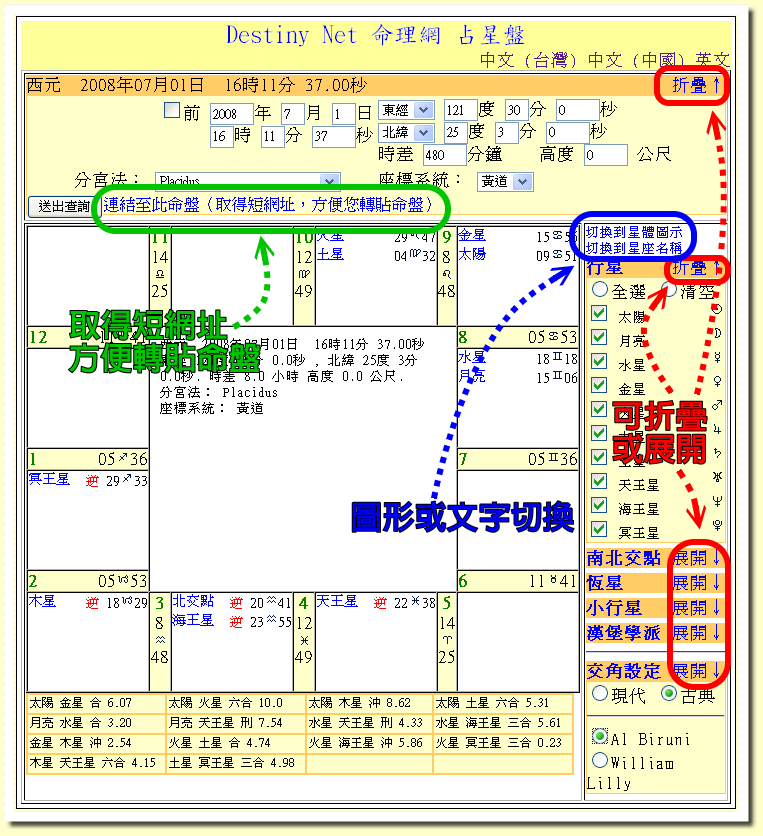Uncheck the 月亮 planet checkbox
This screenshot has width=763, height=836.
[x=599, y=337]
